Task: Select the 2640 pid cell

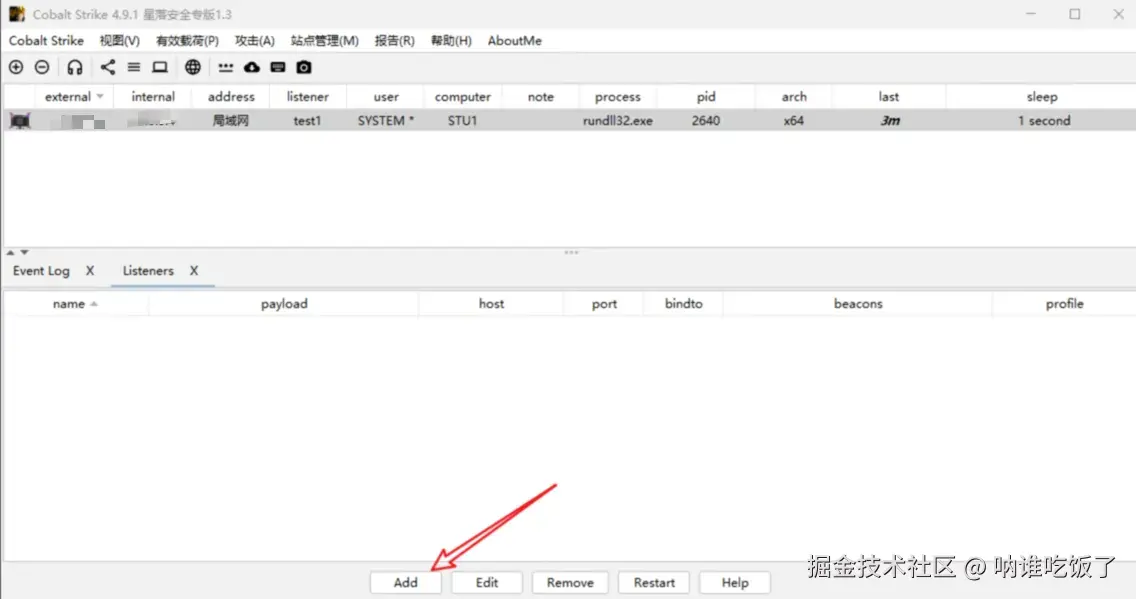Action: [x=706, y=121]
